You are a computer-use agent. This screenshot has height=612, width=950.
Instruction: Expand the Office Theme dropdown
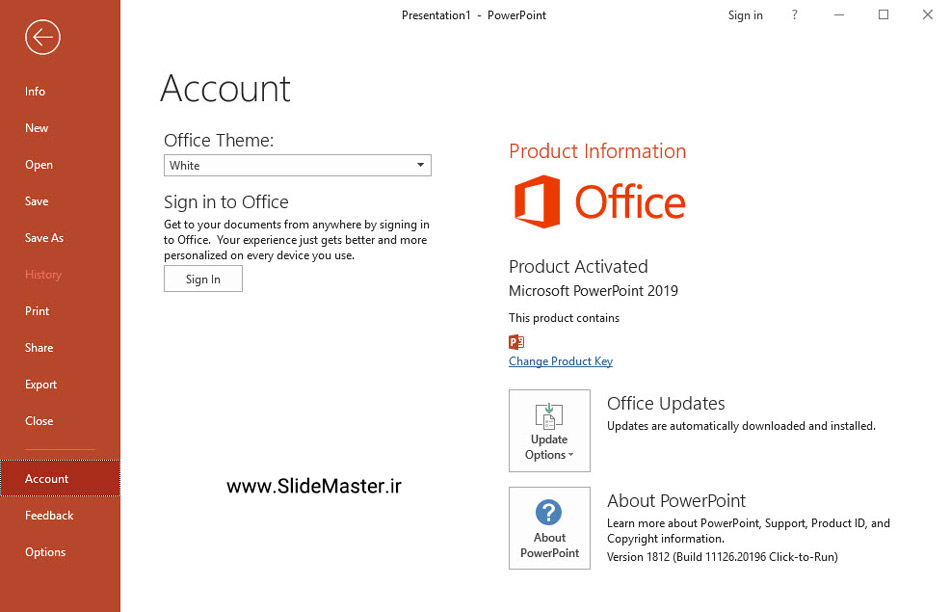[297, 165]
